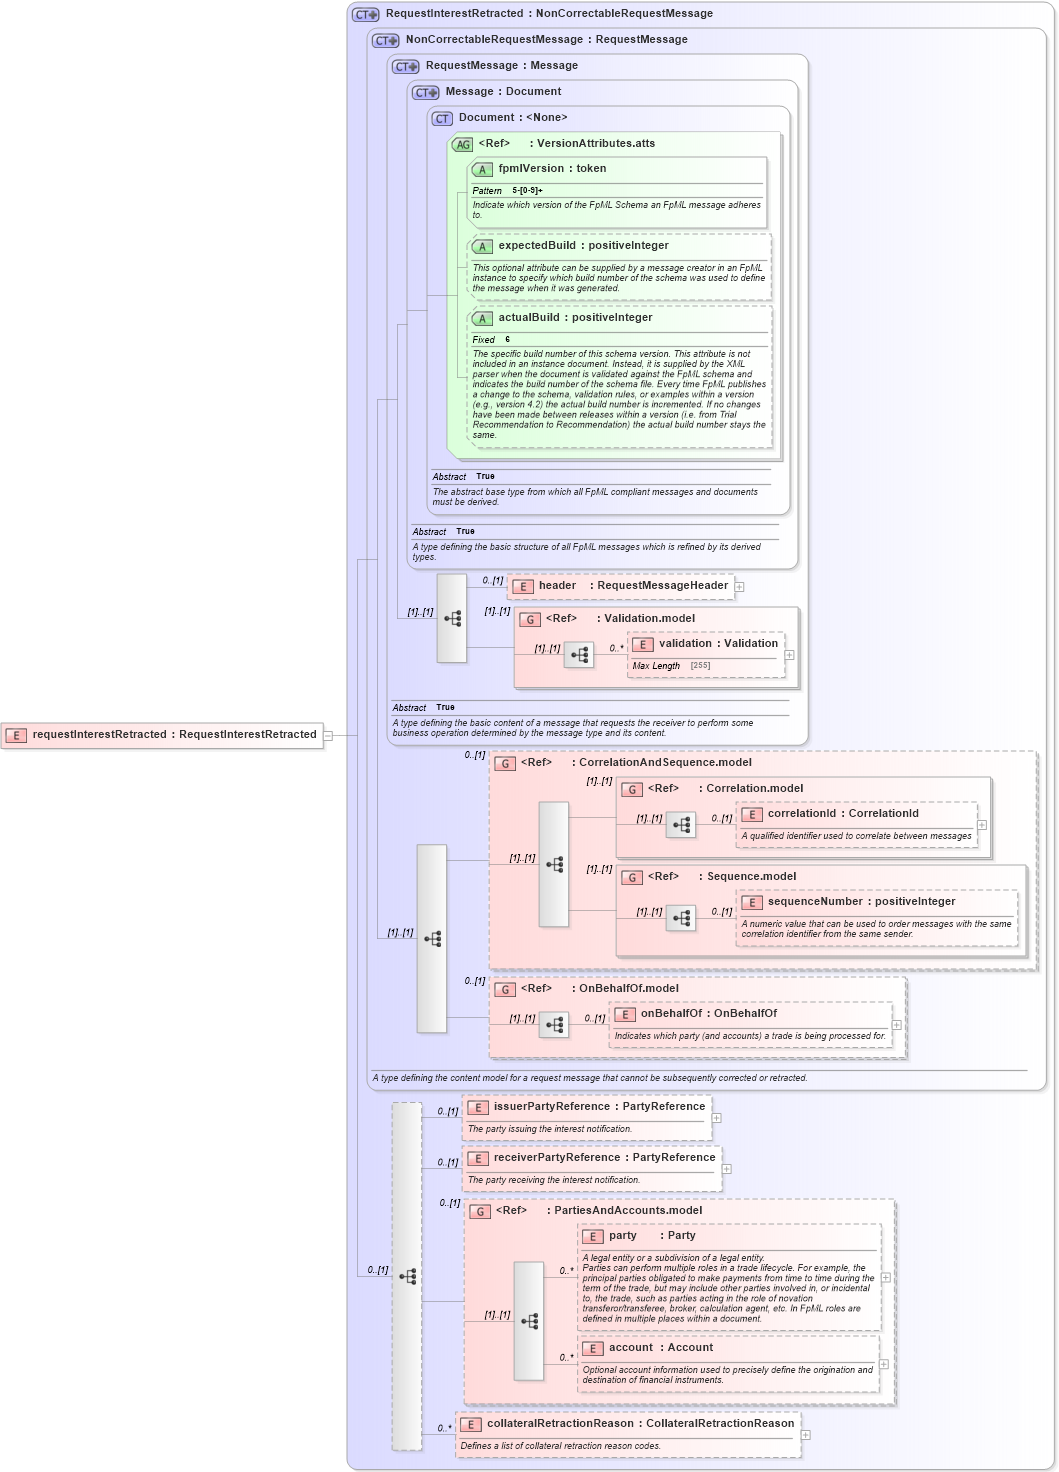Select the 'Abstract True' line under Document
Image resolution: width=1059 pixels, height=1472 pixels.
(464, 477)
